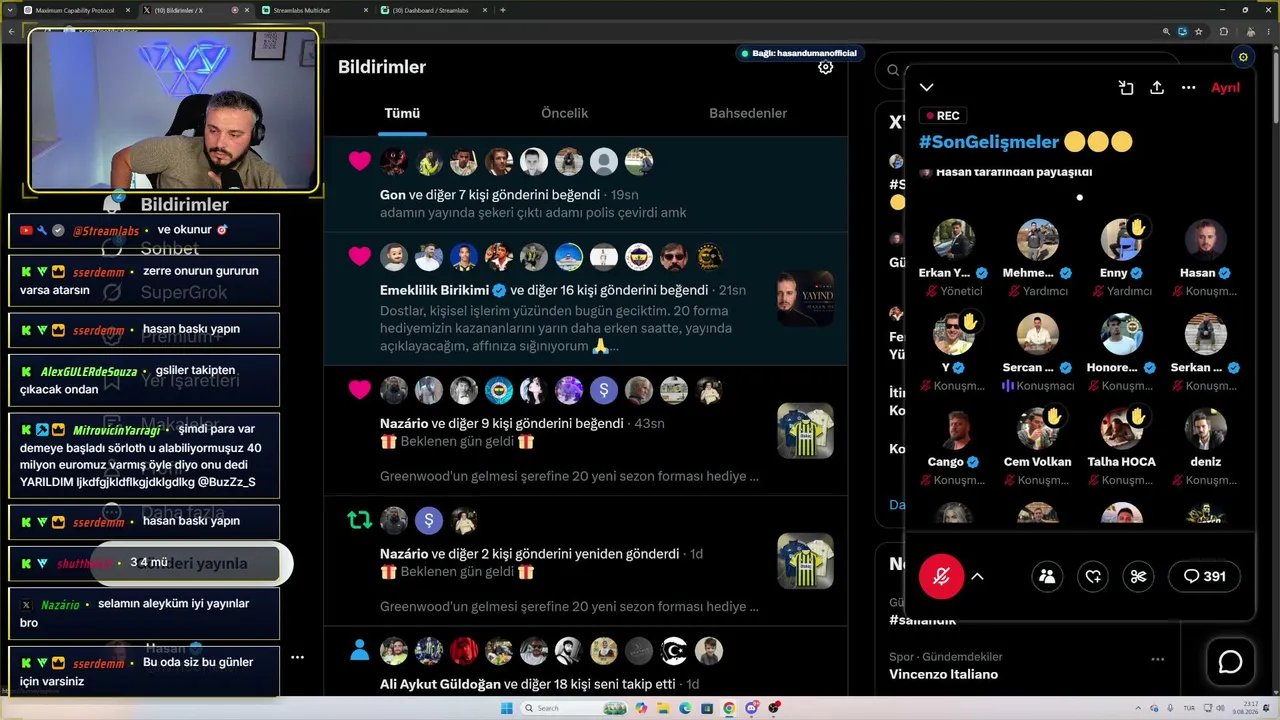Screen dimensions: 1280x720
Task: Open Windows Start menu
Action: pyautogui.click(x=506, y=708)
